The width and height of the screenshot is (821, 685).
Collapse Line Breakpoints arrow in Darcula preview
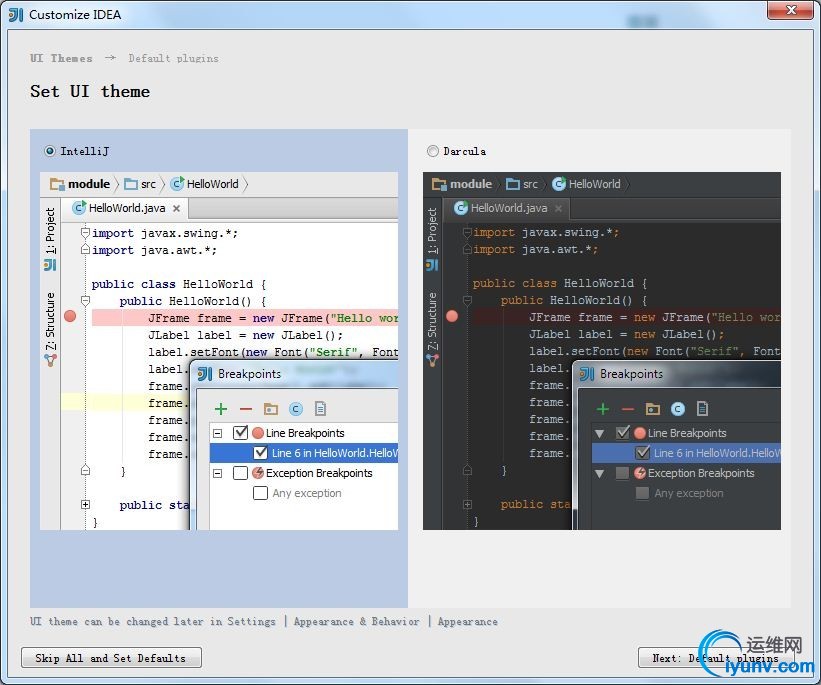click(x=600, y=433)
